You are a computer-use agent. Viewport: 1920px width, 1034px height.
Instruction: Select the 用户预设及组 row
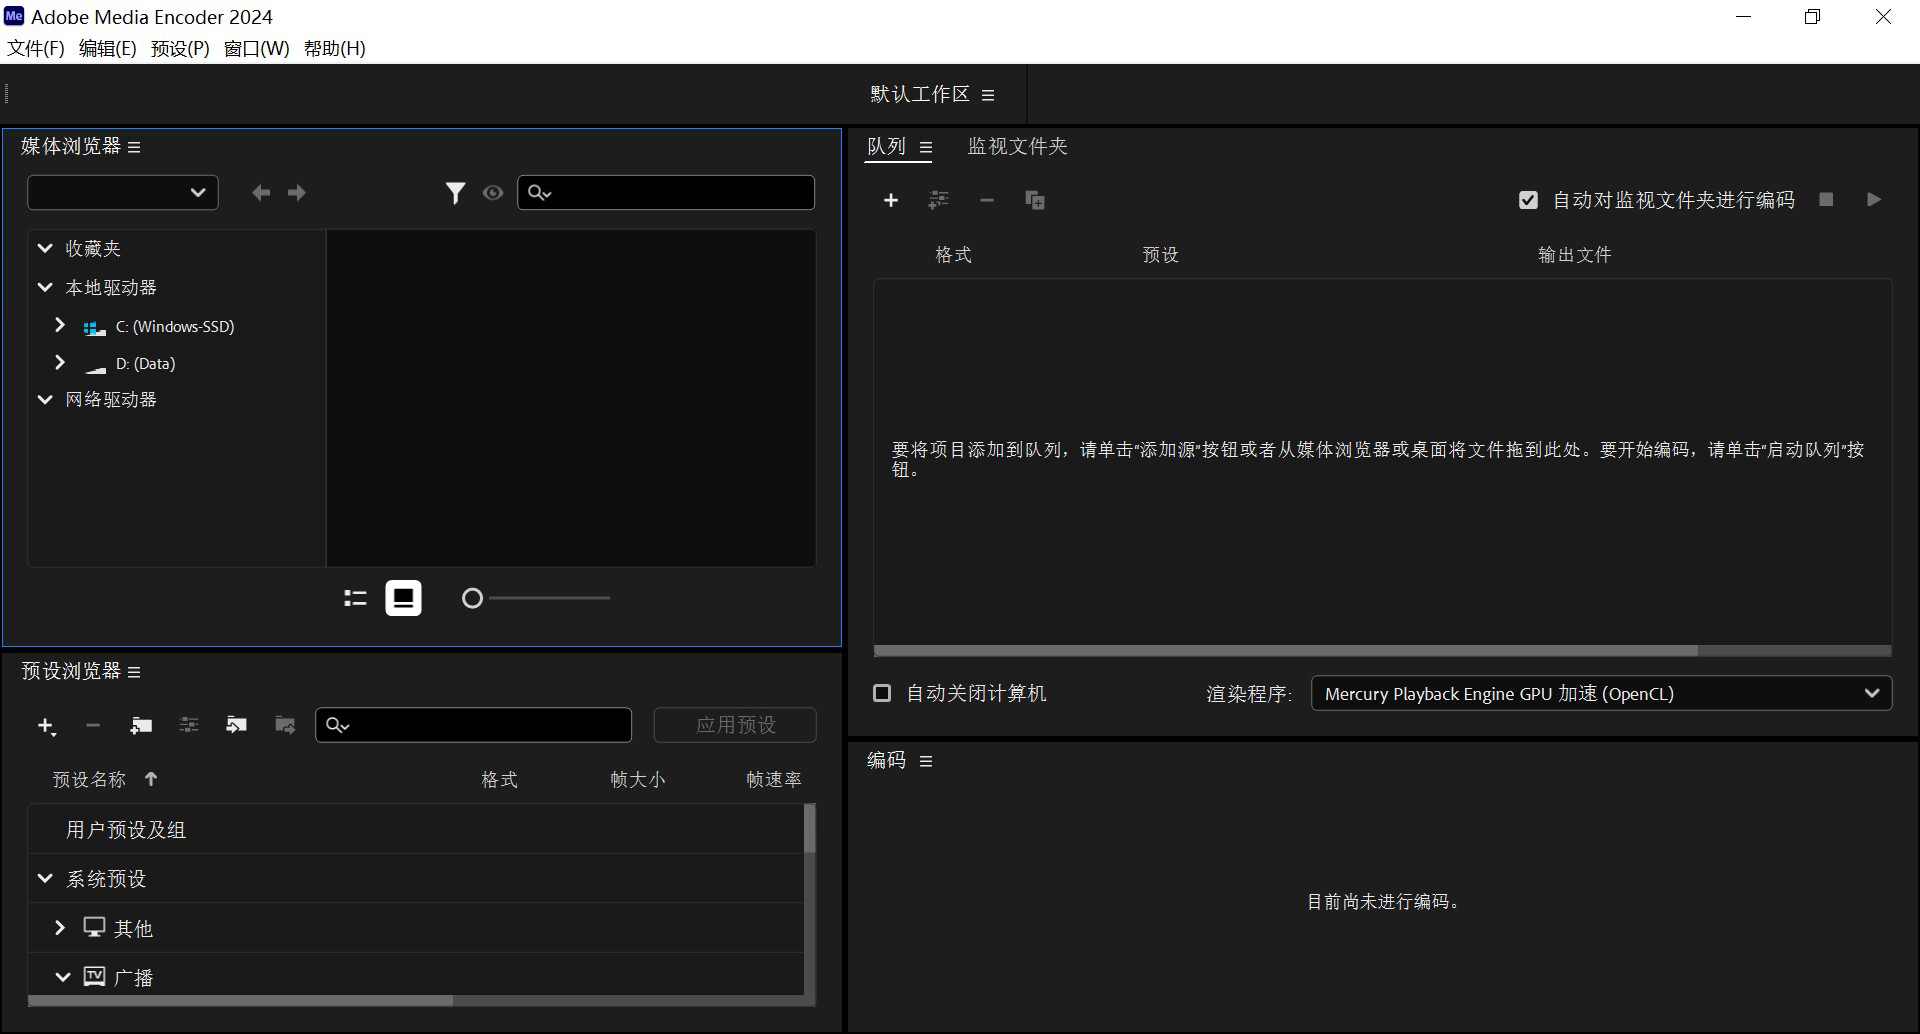pyautogui.click(x=415, y=829)
